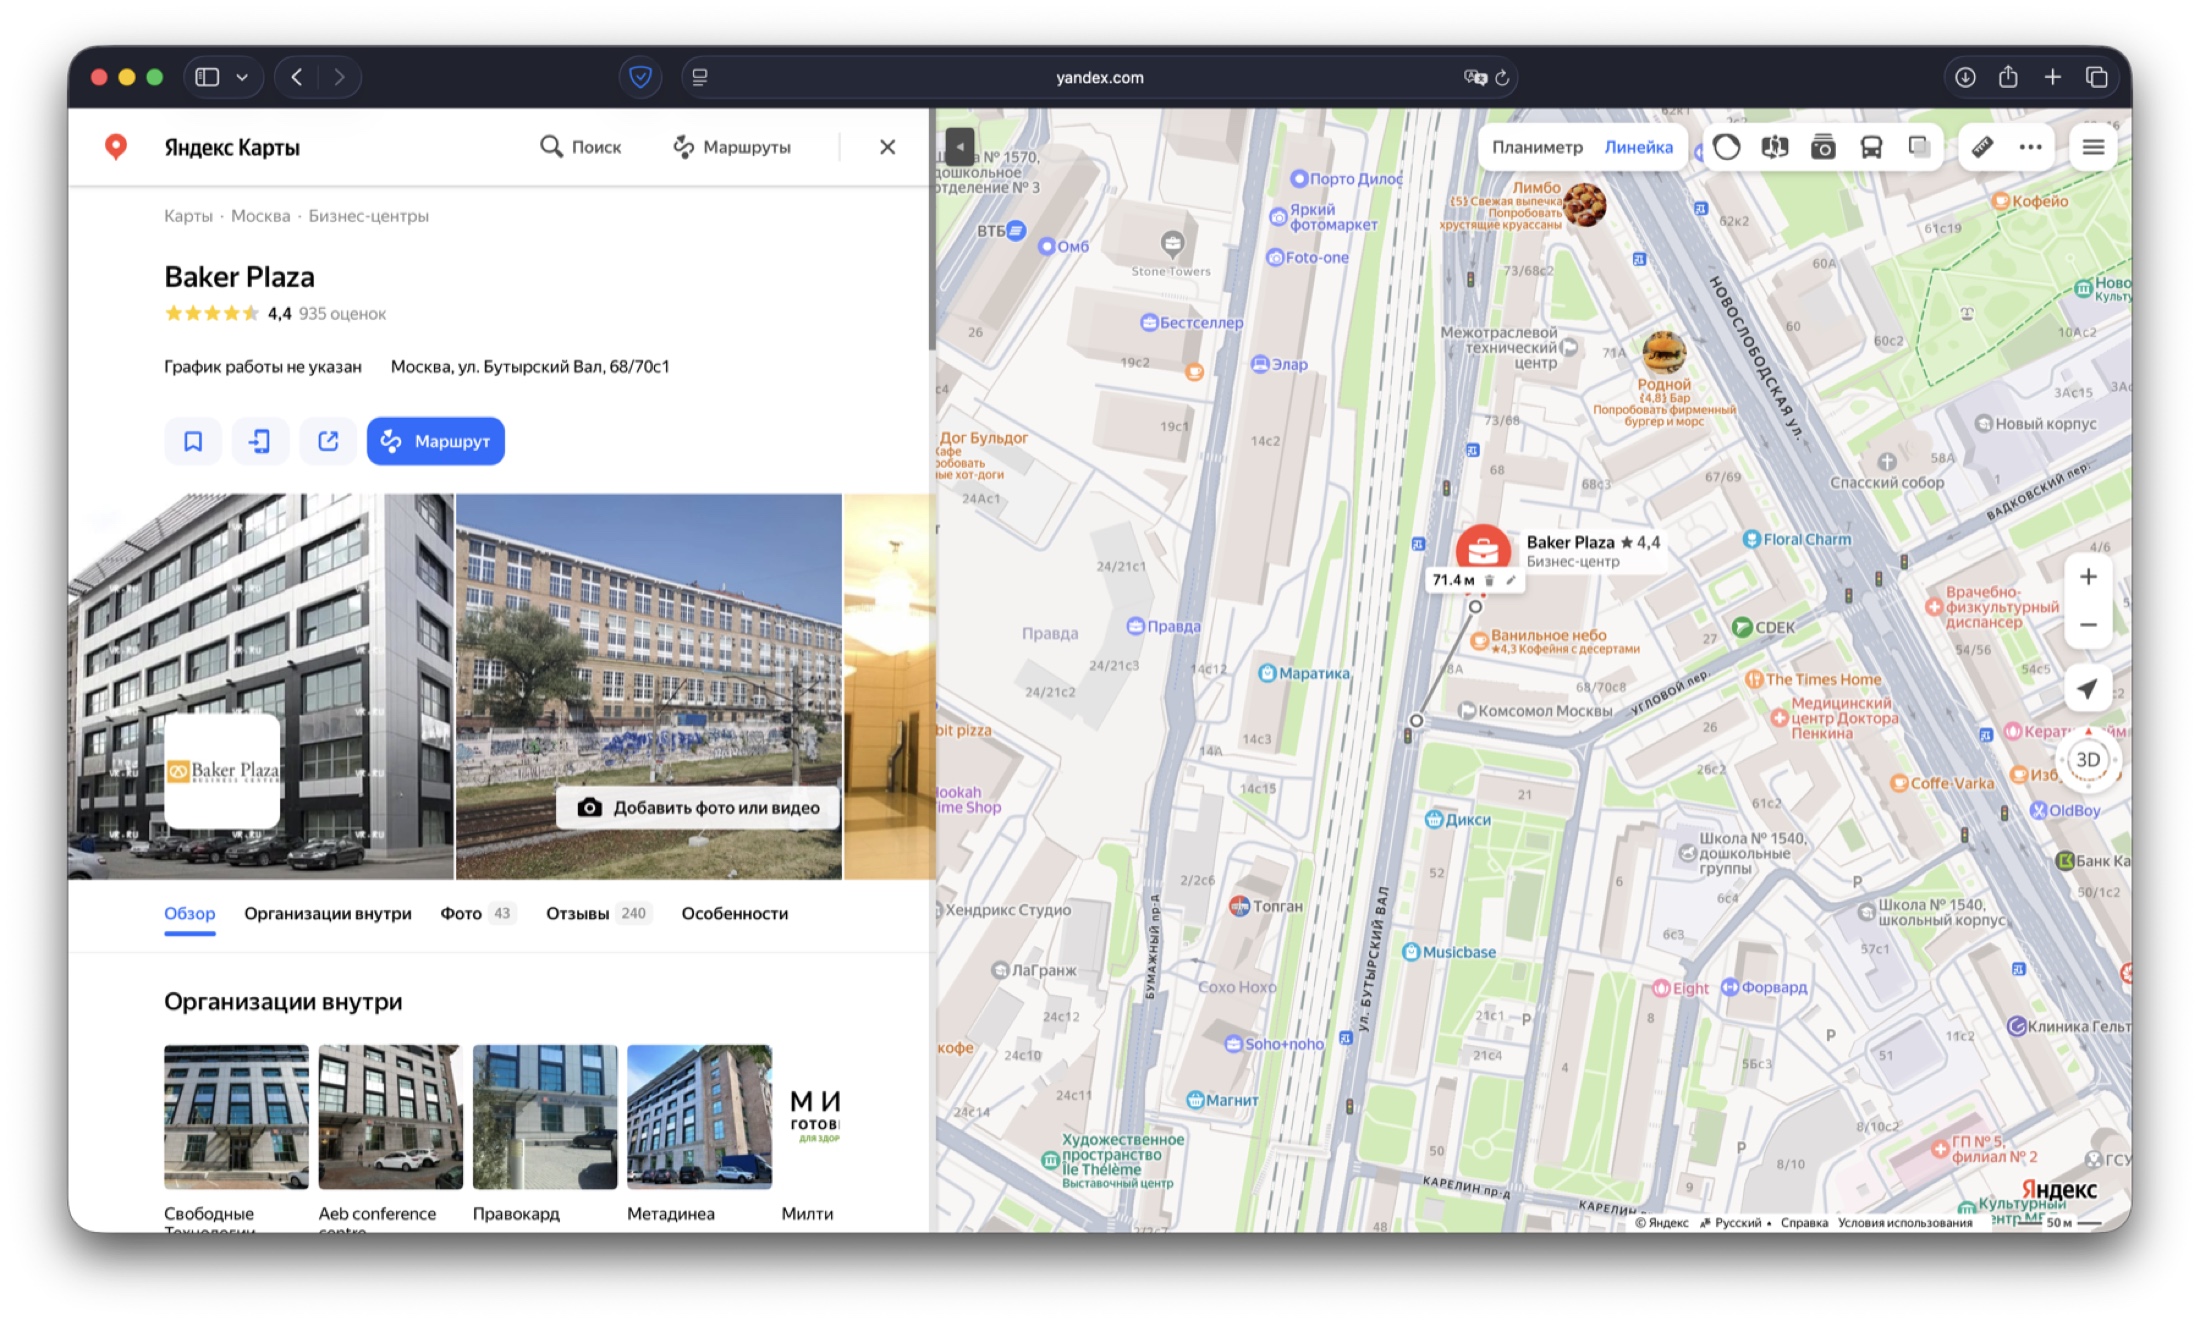2200x1322 pixels.
Task: Switch to Организации внутри tab
Action: [327, 913]
